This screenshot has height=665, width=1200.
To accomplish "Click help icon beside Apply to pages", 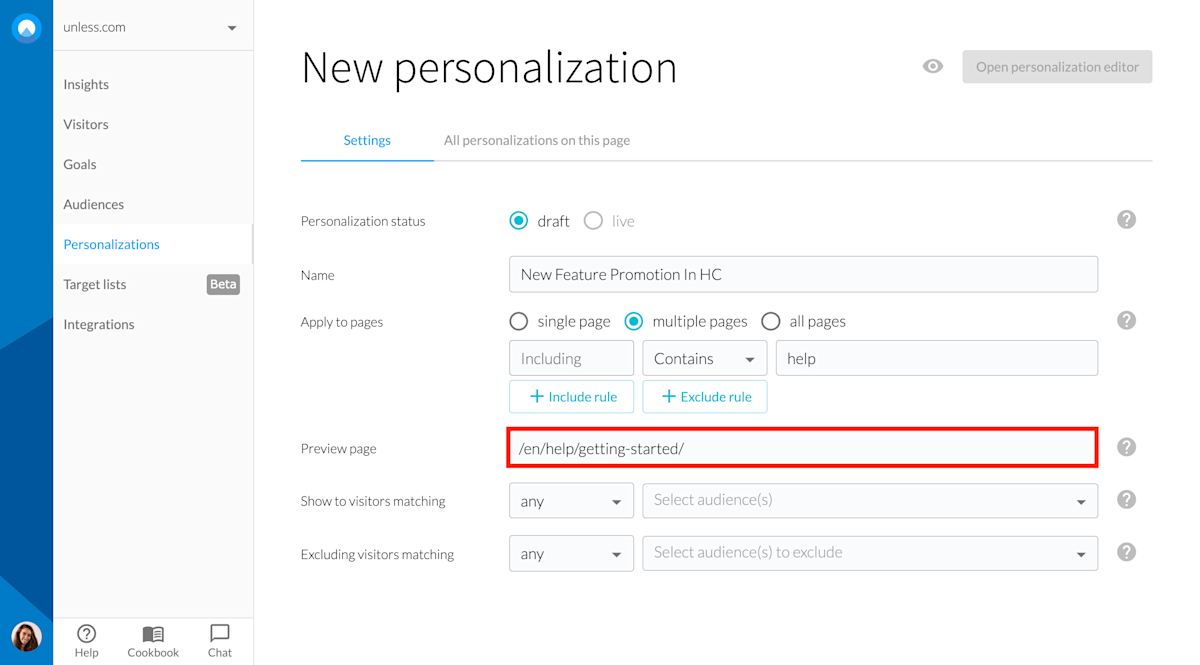I will click(x=1126, y=321).
